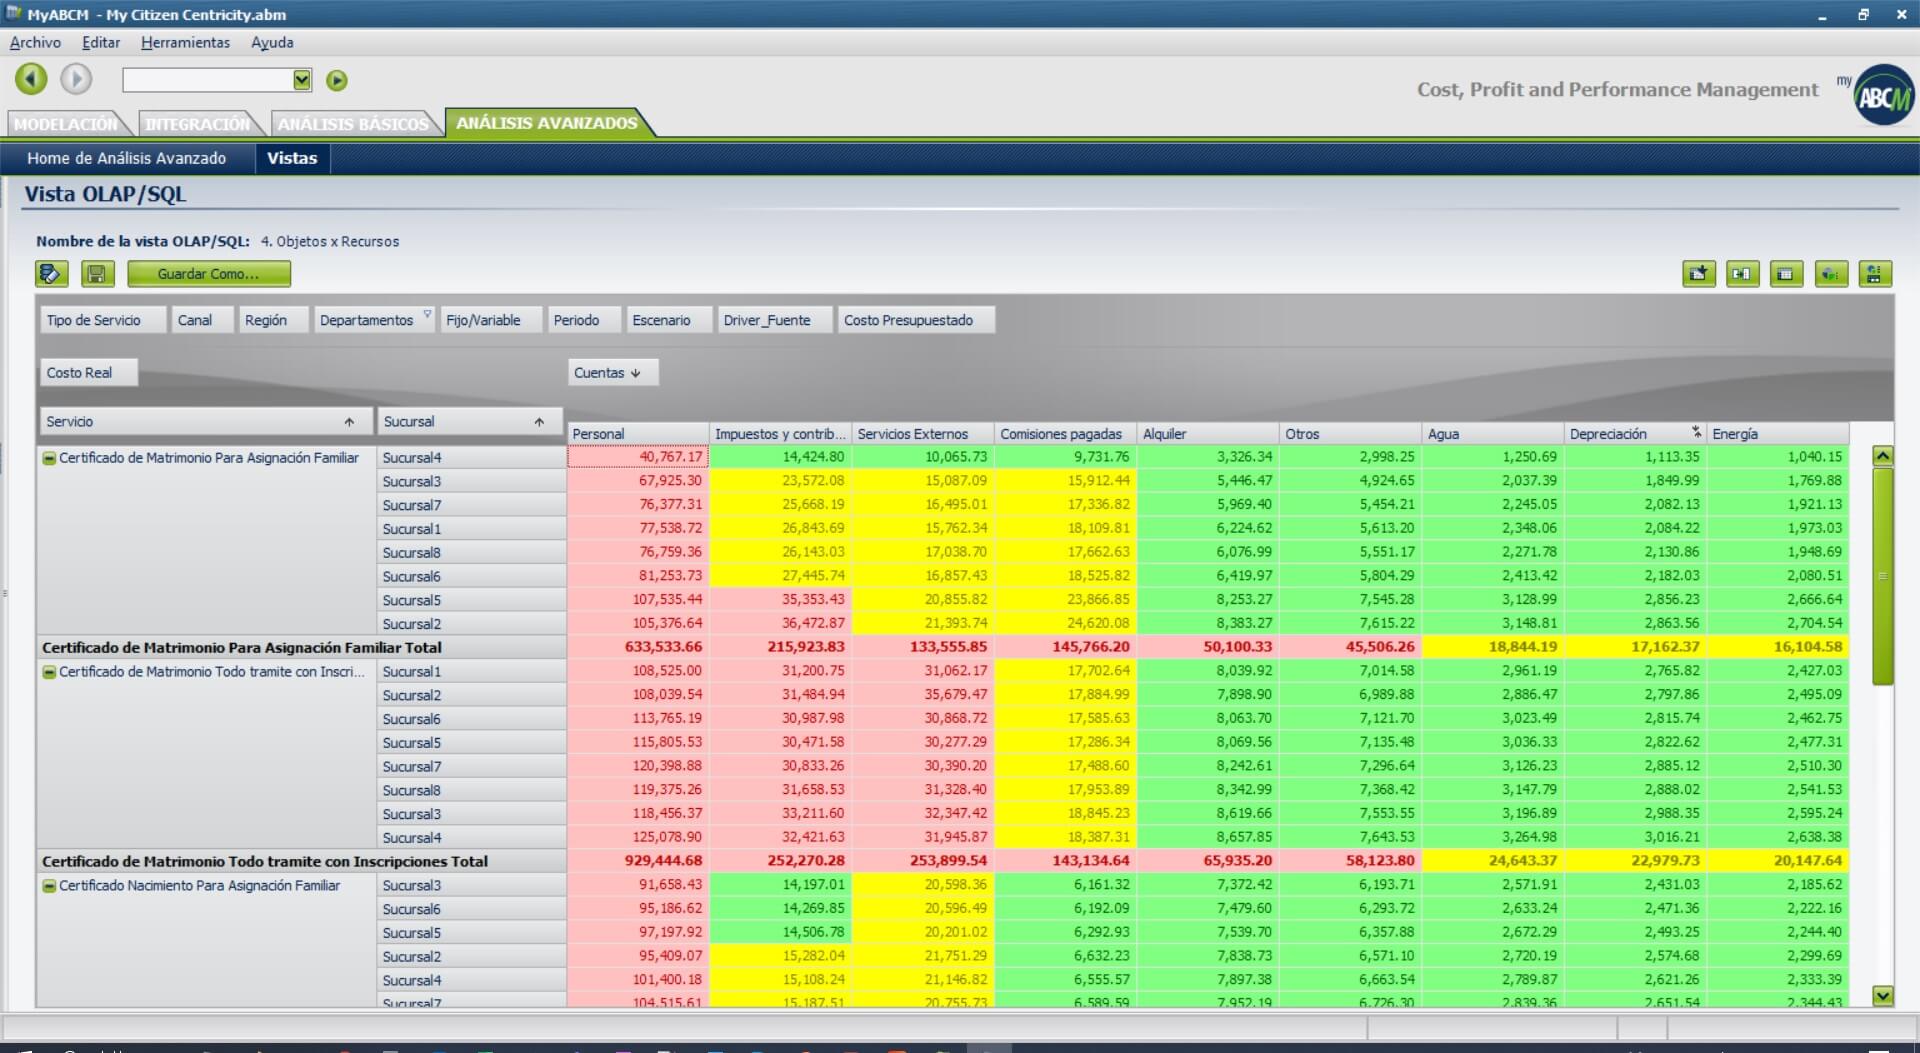Click the Guardar Como... button
1920x1053 pixels.
tap(209, 274)
